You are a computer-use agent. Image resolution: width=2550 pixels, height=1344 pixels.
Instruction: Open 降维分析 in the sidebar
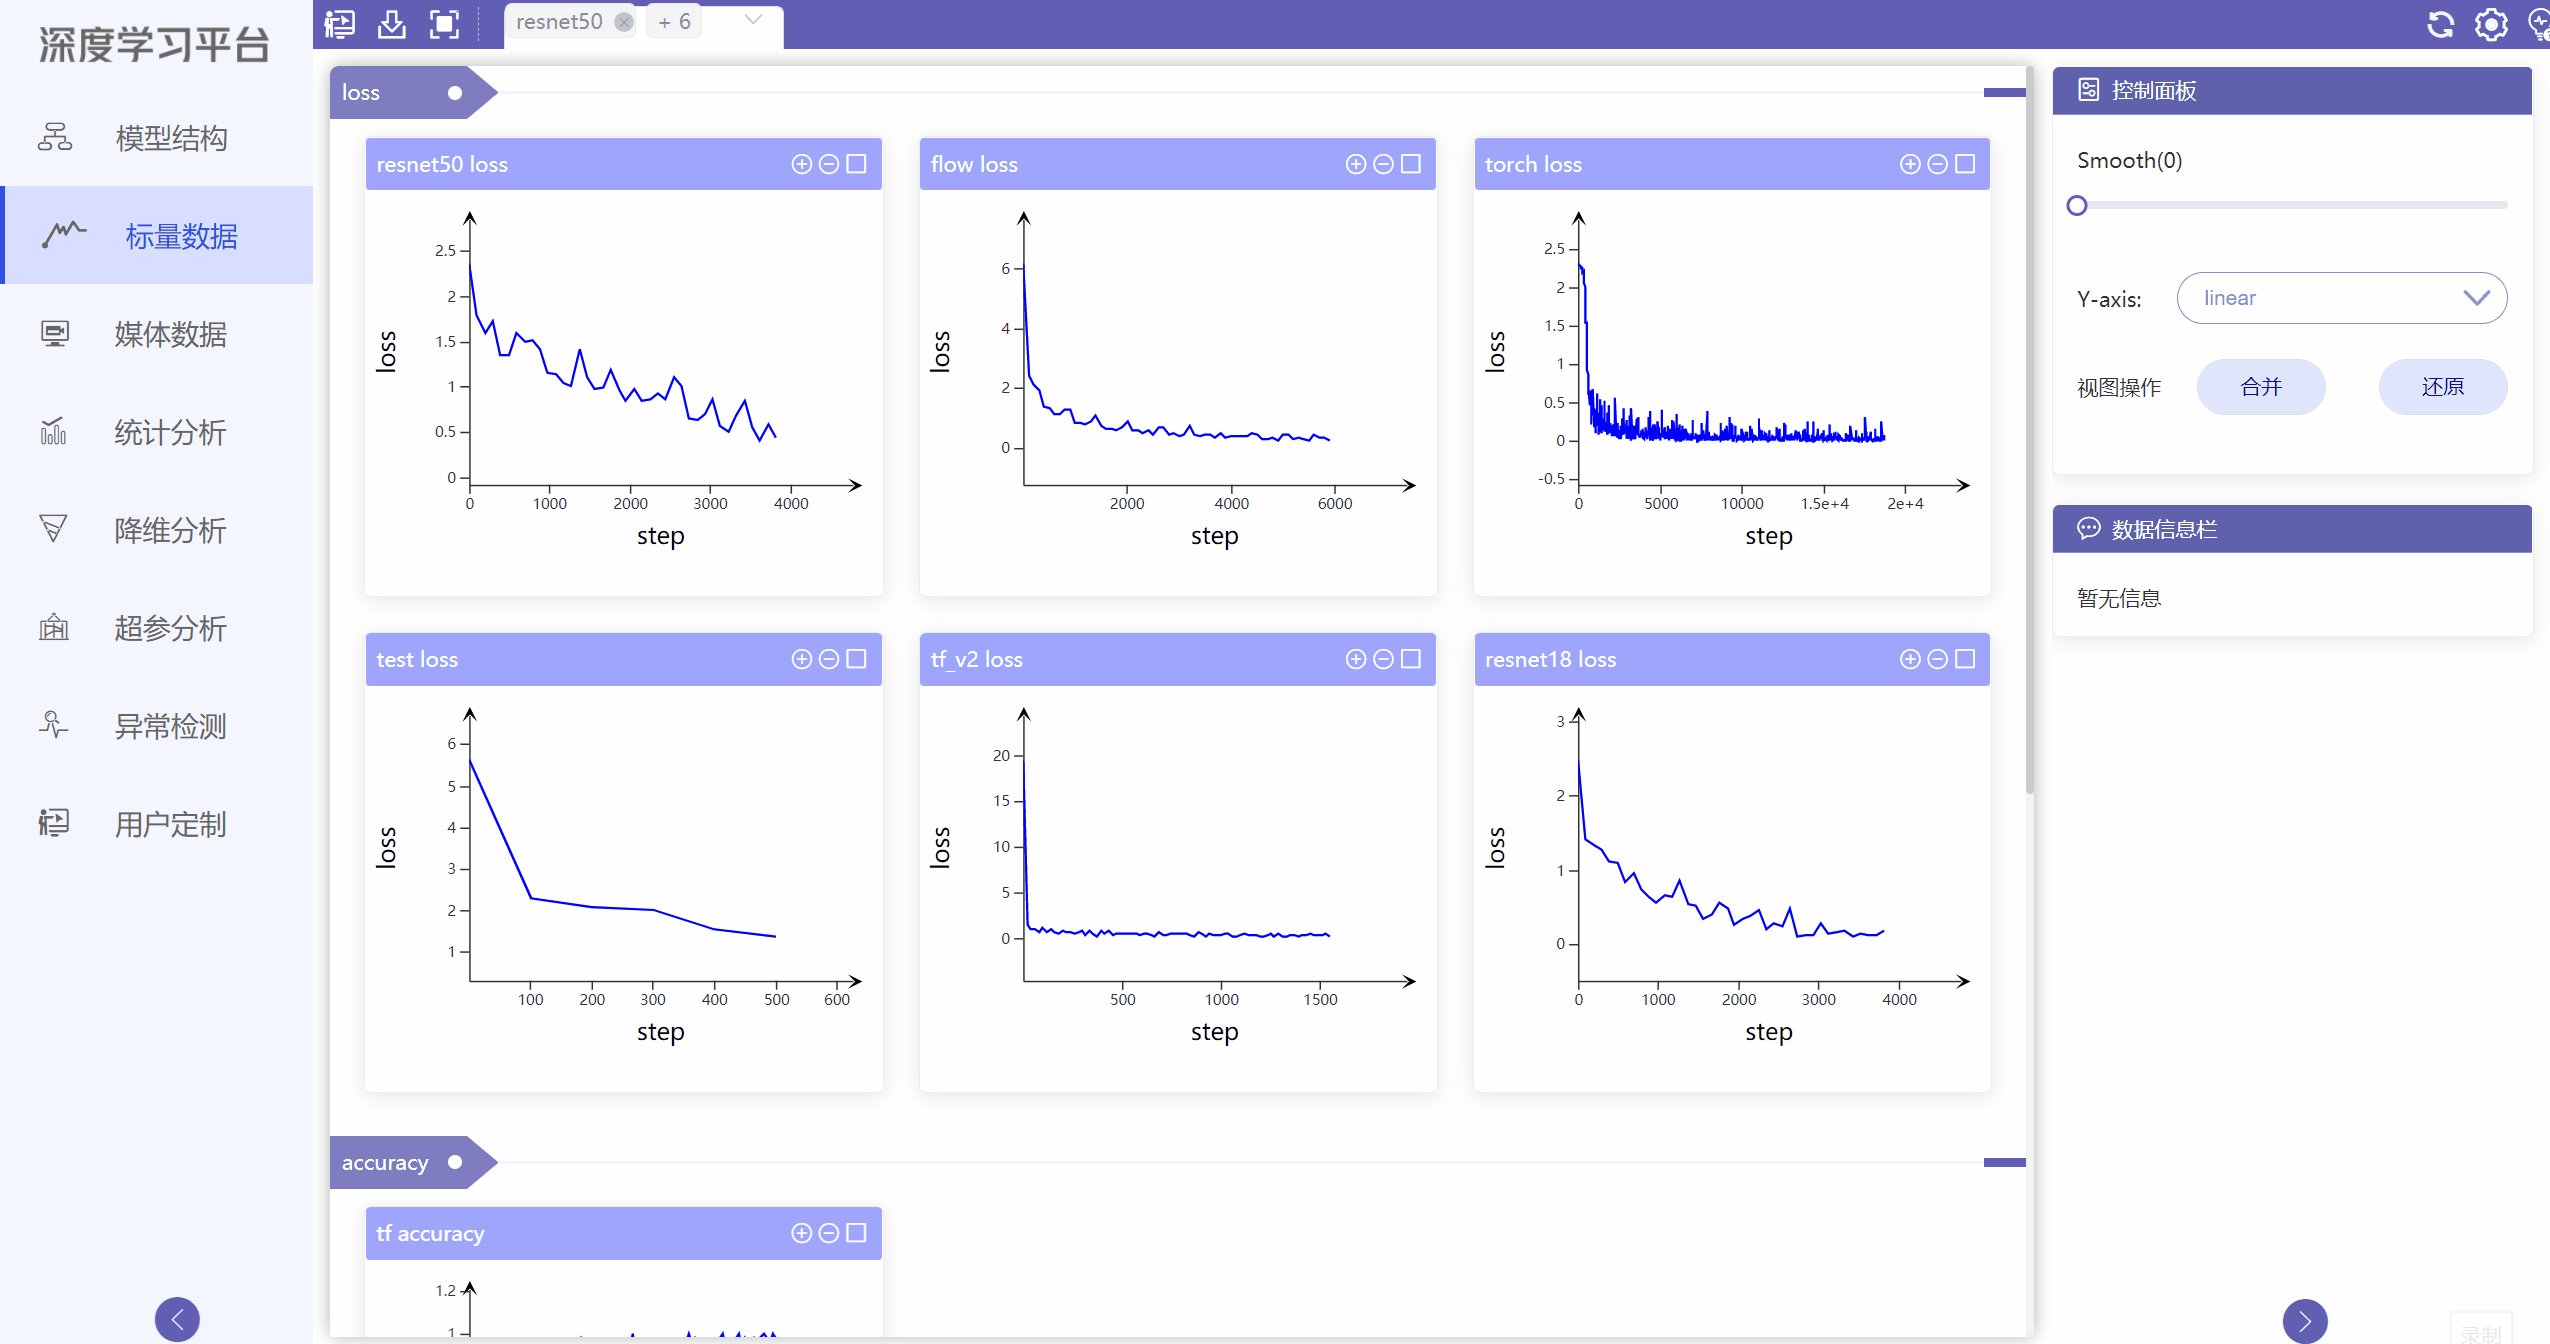point(156,530)
